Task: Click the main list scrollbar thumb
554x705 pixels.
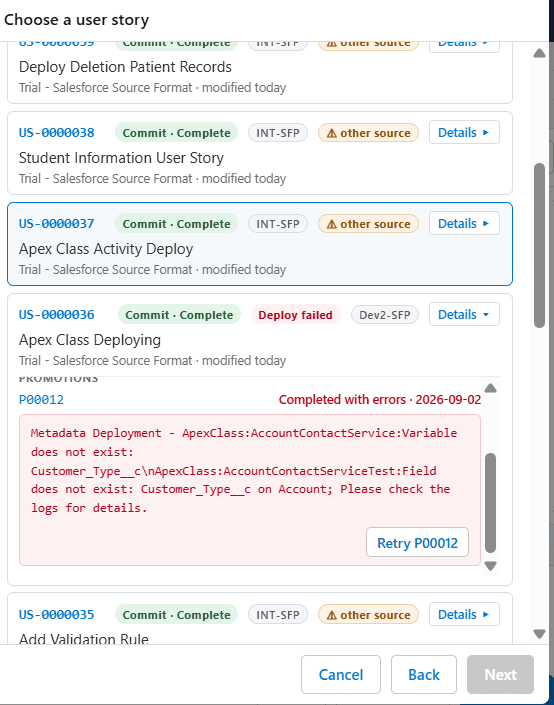Action: click(x=540, y=245)
